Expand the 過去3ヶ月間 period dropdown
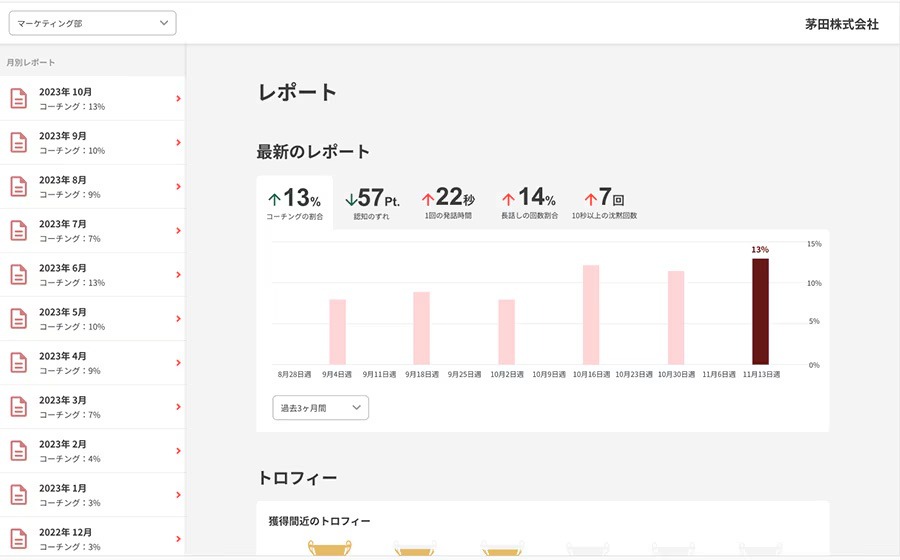The height and width of the screenshot is (560, 900). tap(320, 408)
